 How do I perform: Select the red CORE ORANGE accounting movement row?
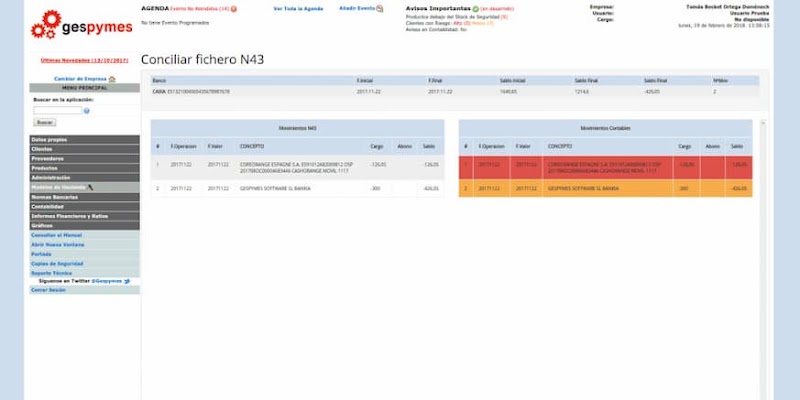(x=604, y=166)
